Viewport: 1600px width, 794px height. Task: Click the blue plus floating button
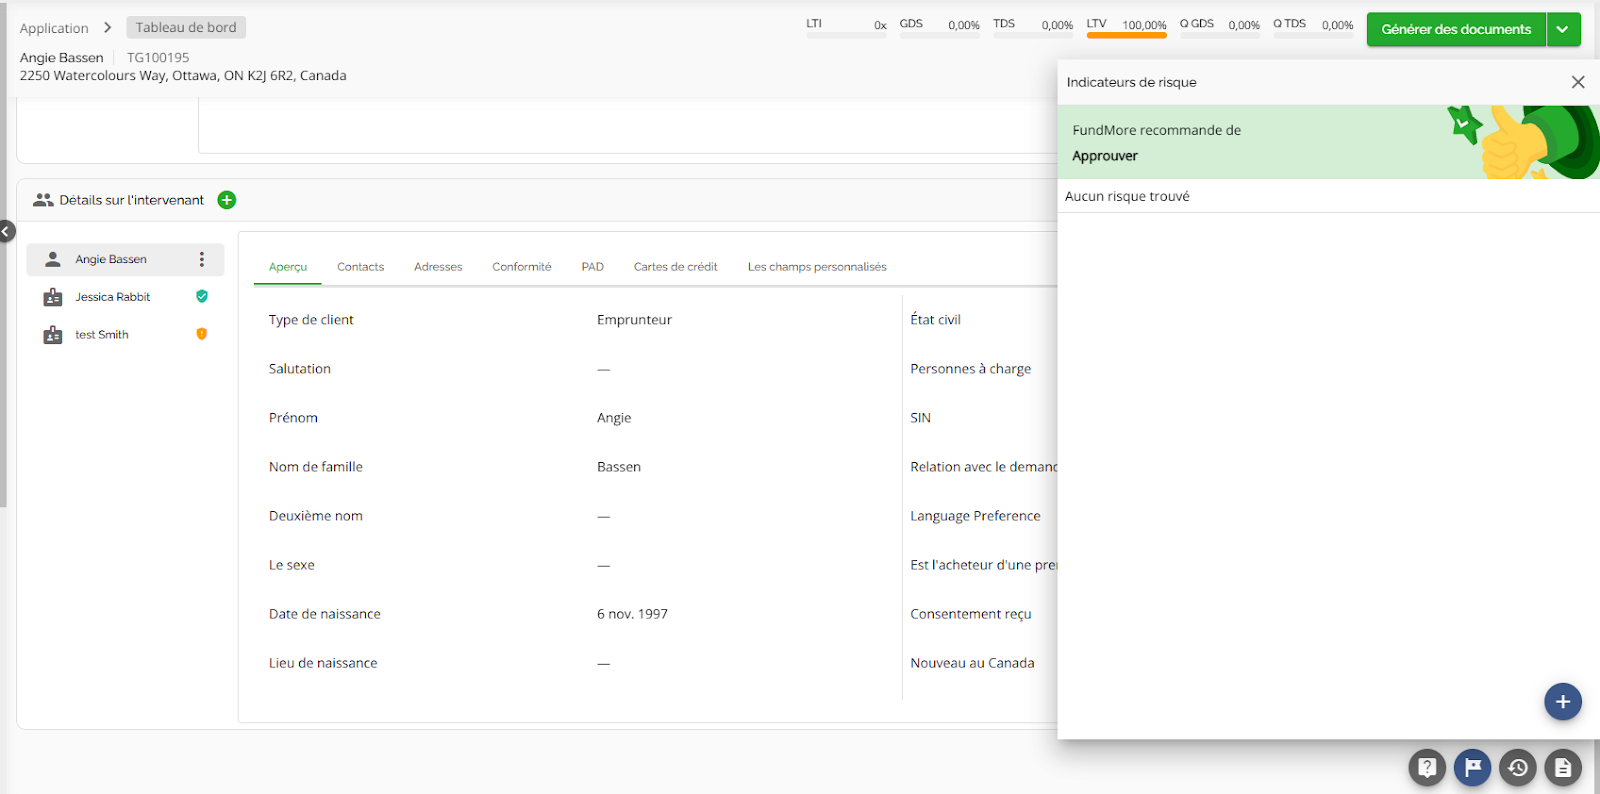(1563, 702)
